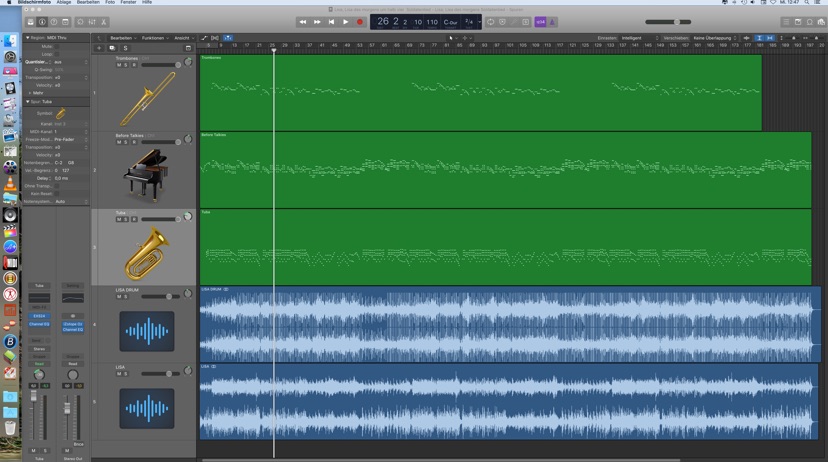Rewind the playhead
Image resolution: width=828 pixels, height=462 pixels.
coord(303,22)
